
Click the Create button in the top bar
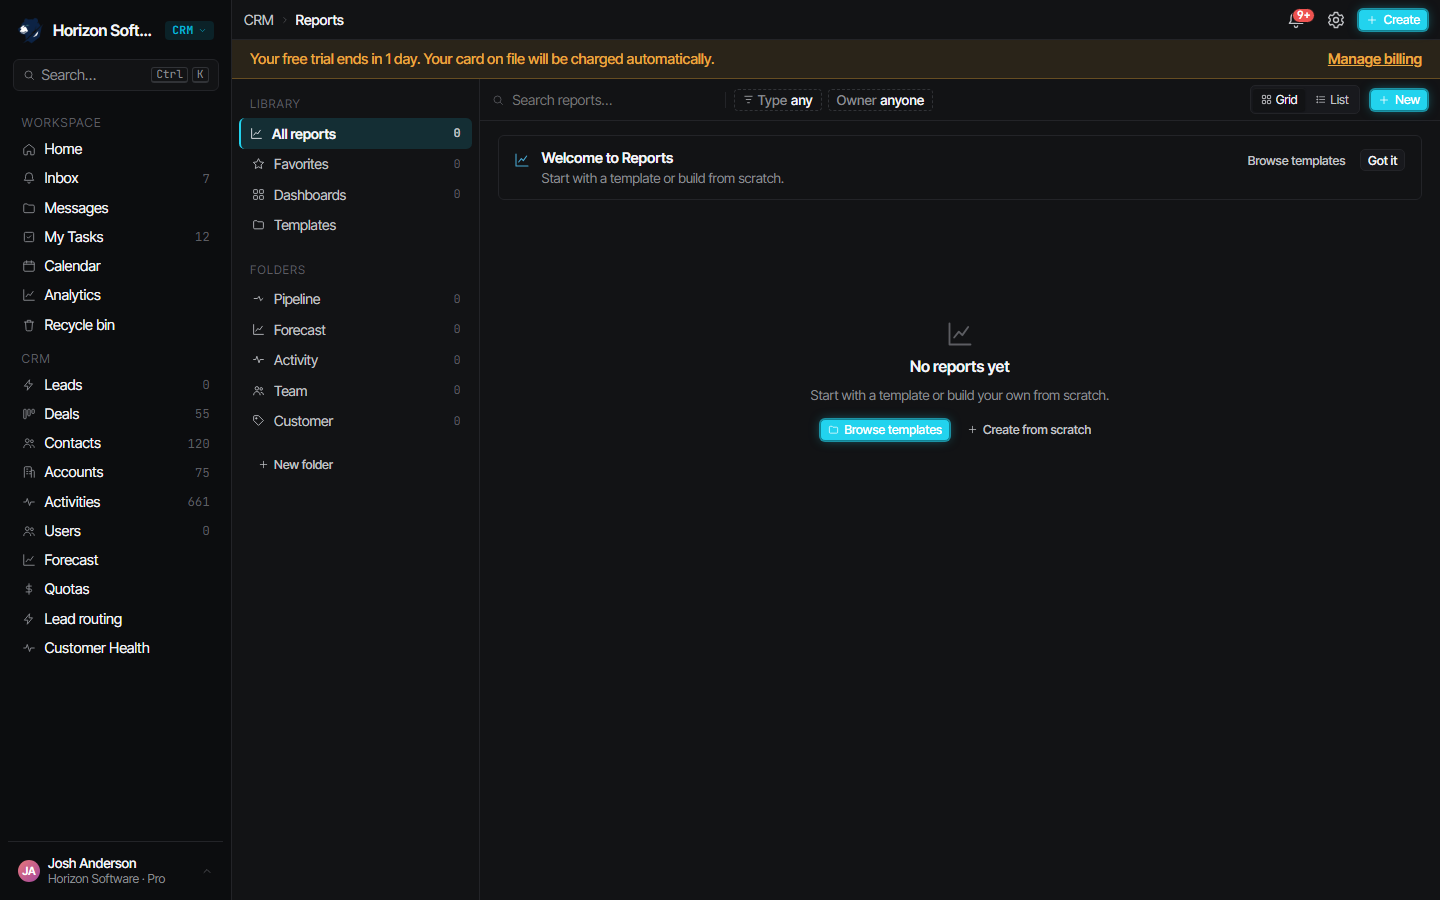tap(1392, 20)
